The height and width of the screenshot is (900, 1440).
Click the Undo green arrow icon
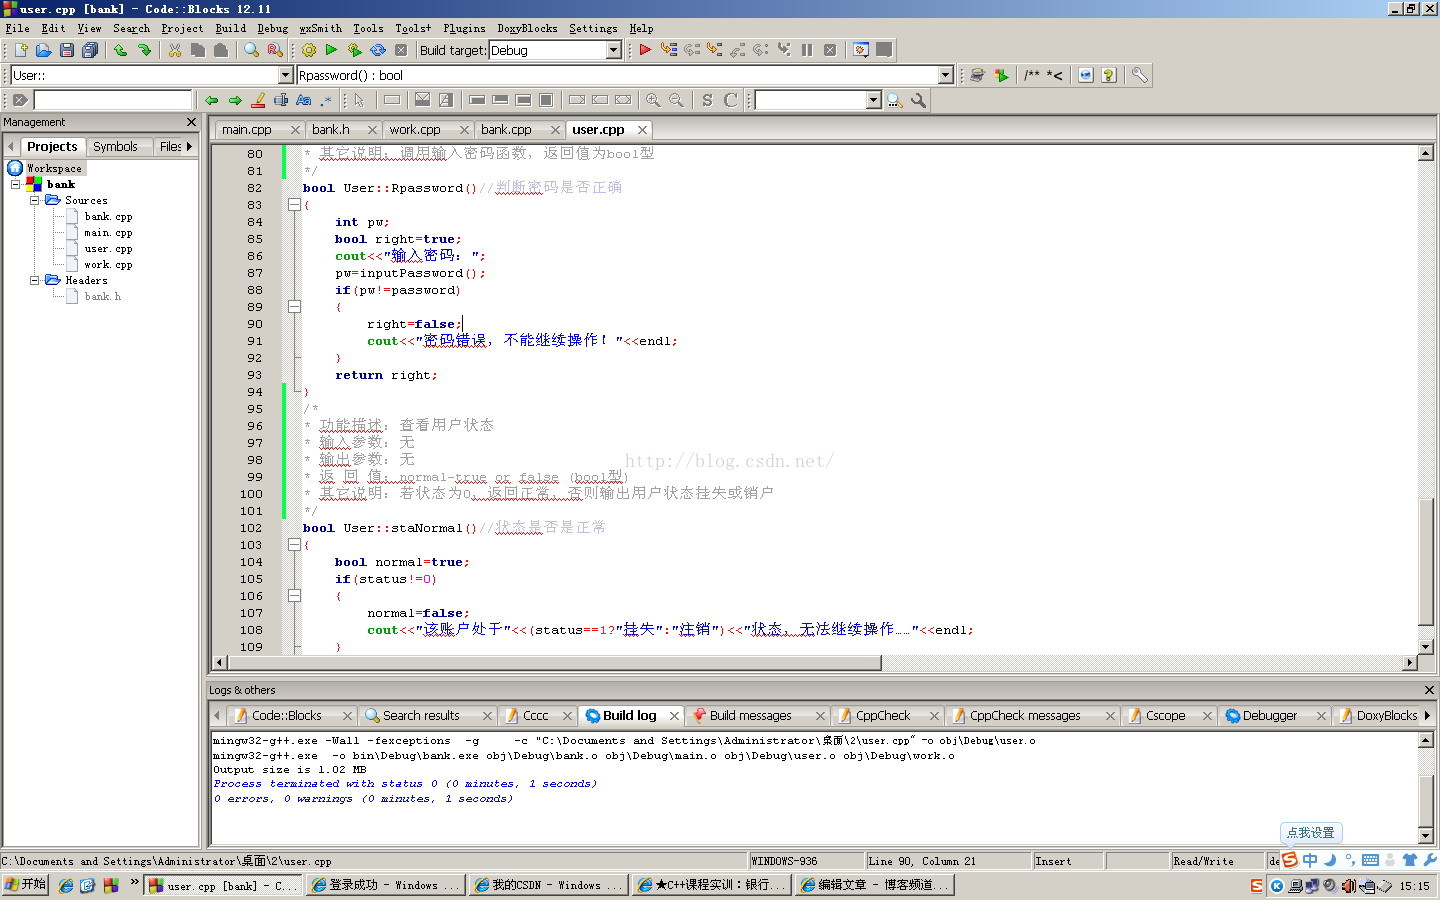[x=120, y=50]
